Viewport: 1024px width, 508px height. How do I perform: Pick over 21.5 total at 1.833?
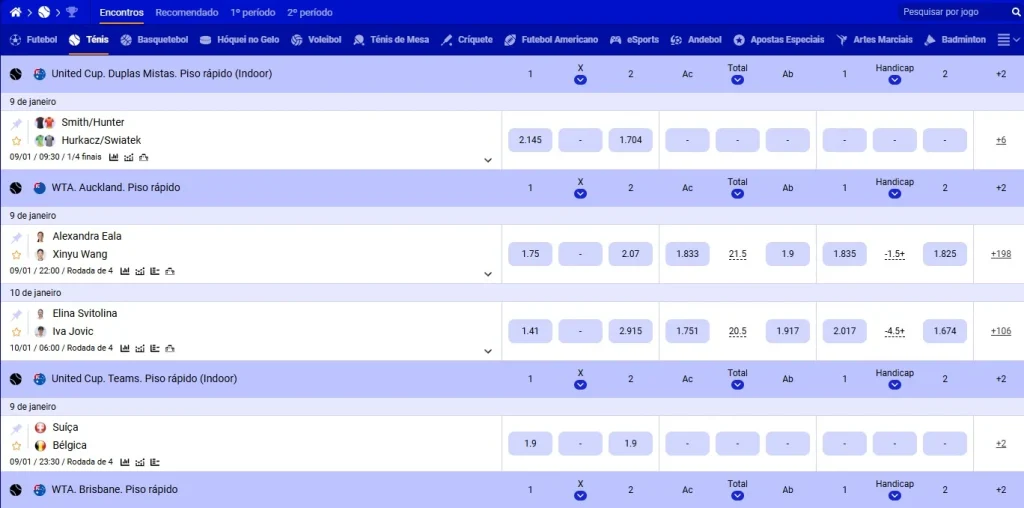(x=688, y=254)
